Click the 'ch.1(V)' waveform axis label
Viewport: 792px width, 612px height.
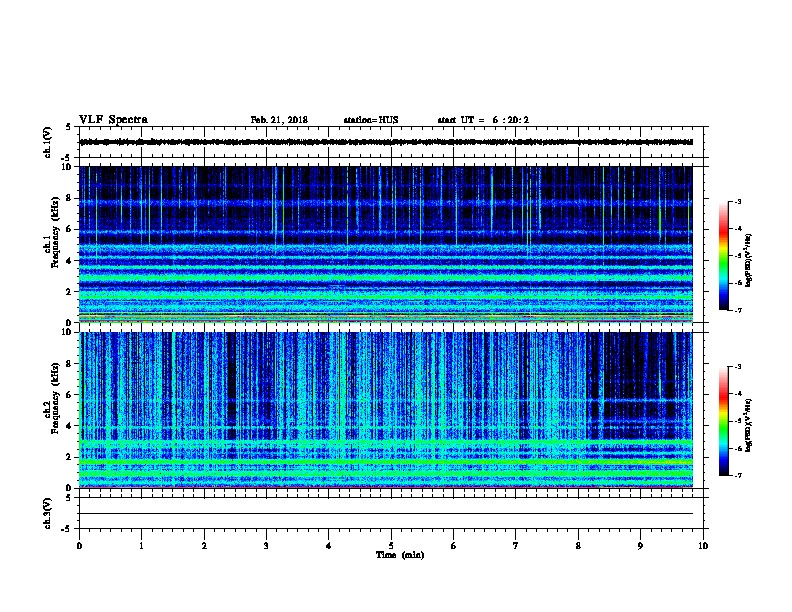point(47,142)
